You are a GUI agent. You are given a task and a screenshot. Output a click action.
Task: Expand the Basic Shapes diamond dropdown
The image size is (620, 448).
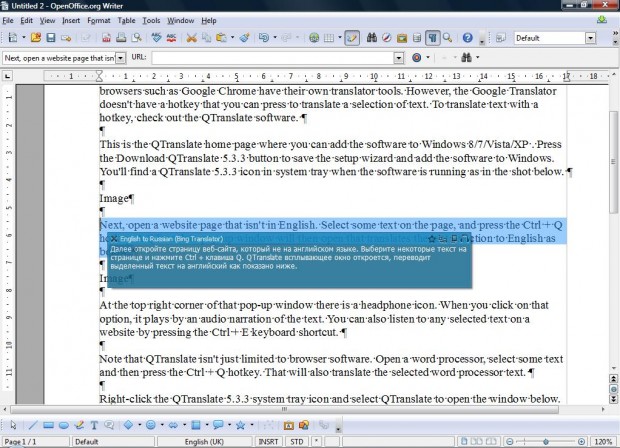point(140,425)
